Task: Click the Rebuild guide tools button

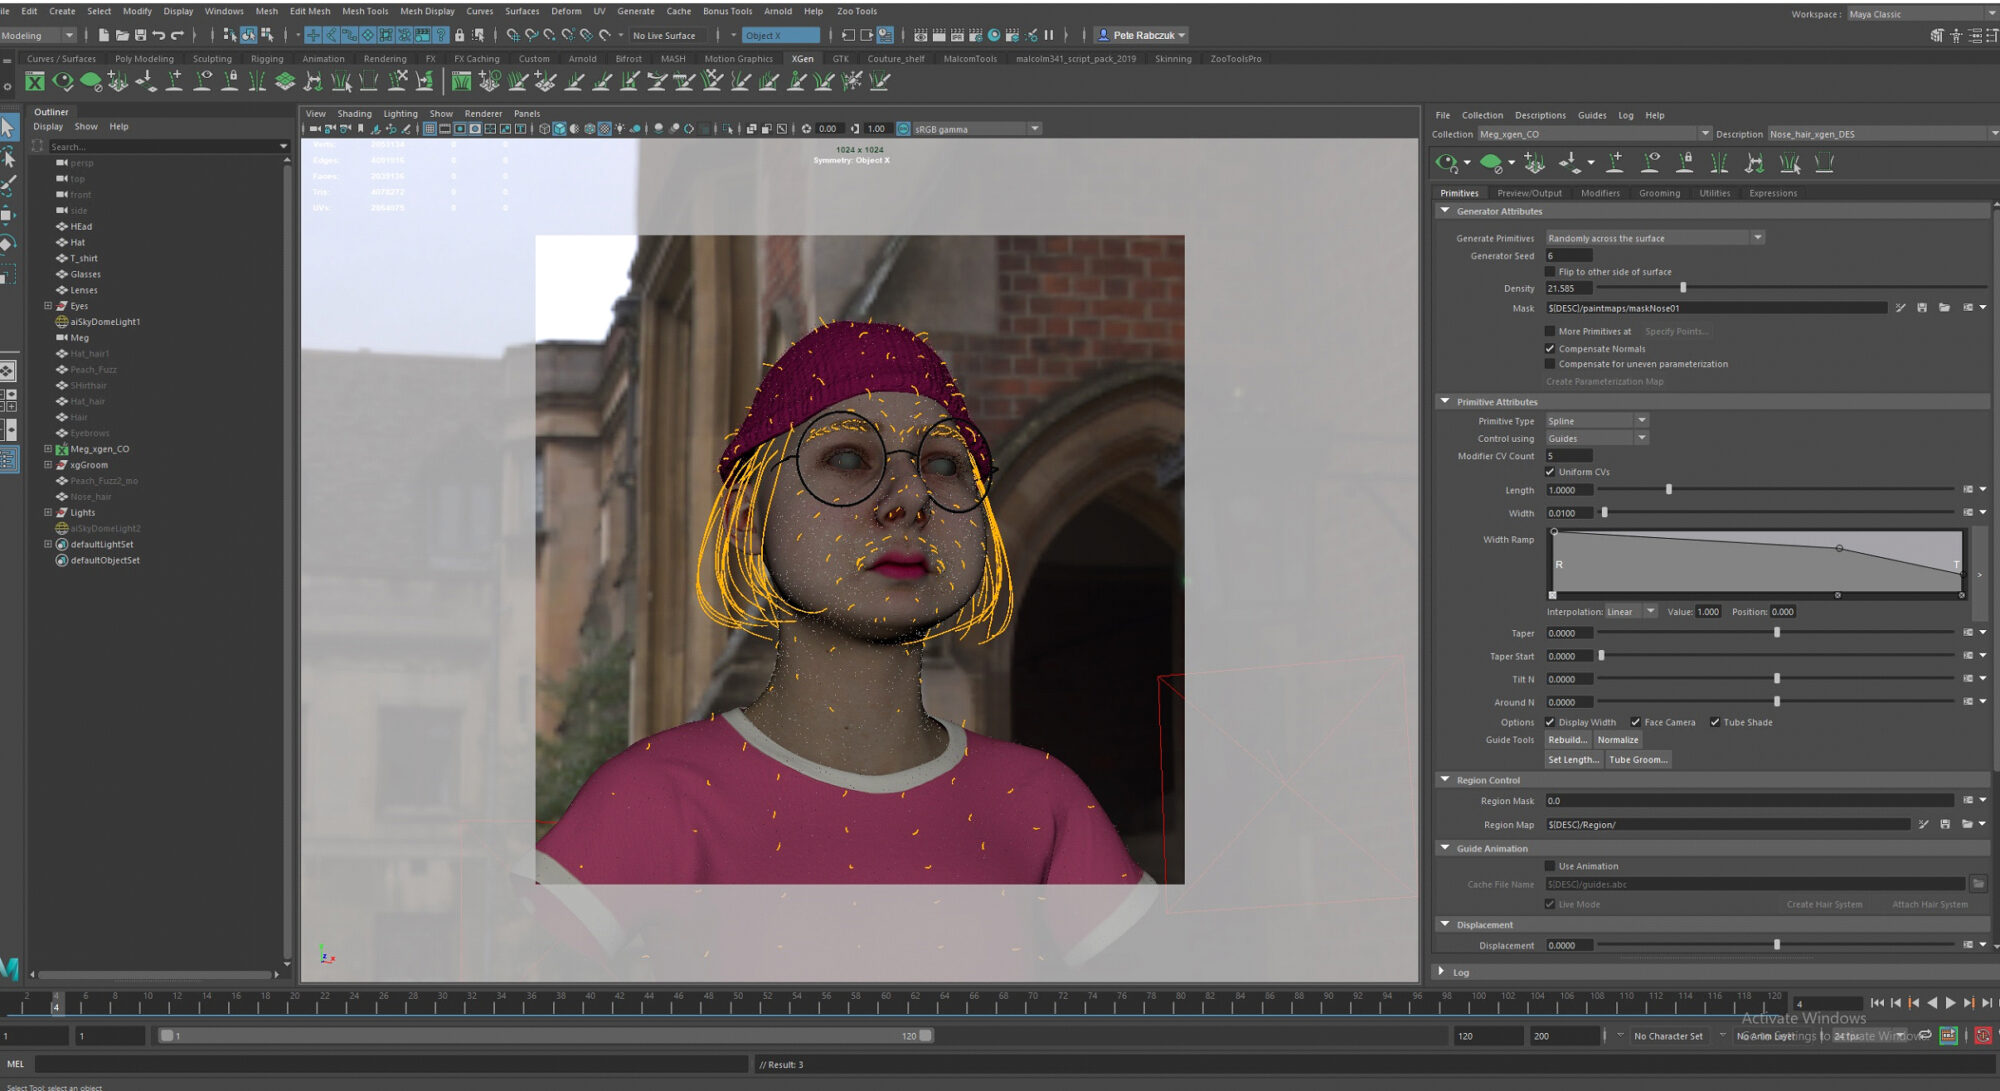Action: tap(1567, 740)
